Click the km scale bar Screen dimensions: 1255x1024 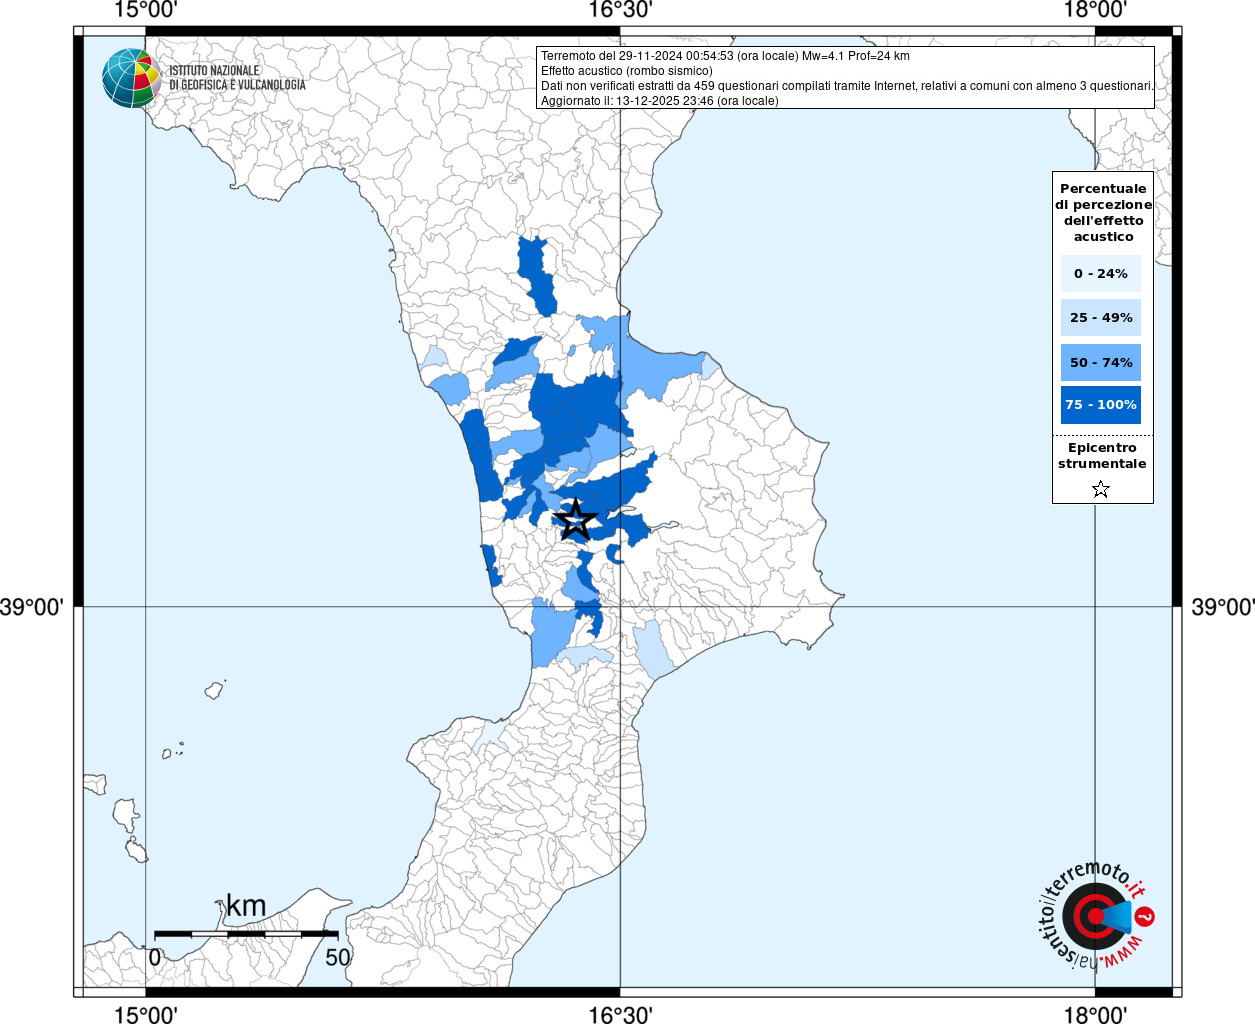pos(246,933)
